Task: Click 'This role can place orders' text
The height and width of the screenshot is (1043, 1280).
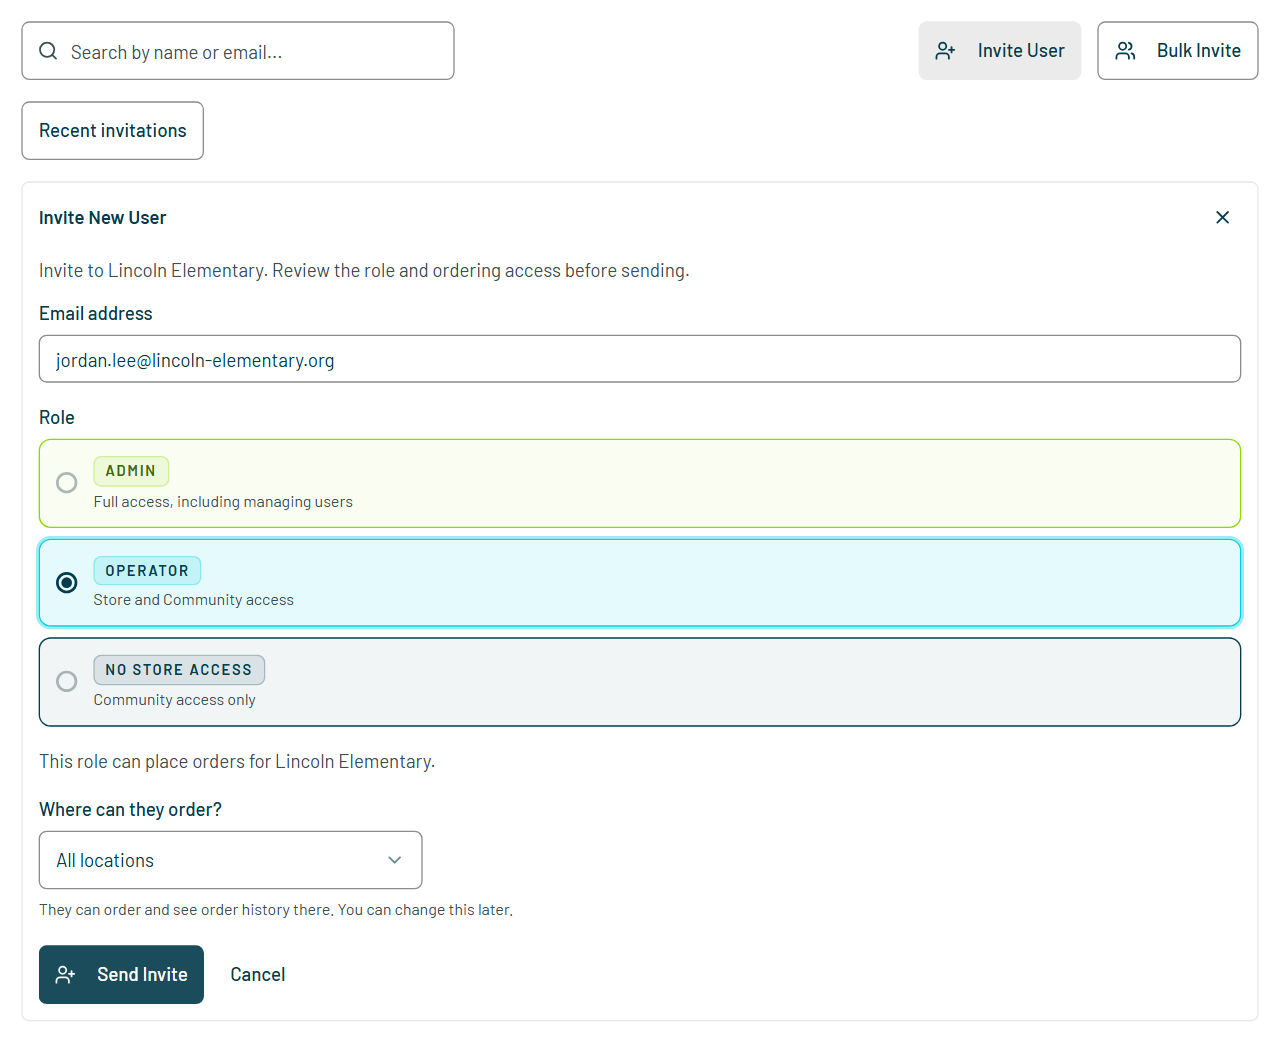Action: pos(237,761)
